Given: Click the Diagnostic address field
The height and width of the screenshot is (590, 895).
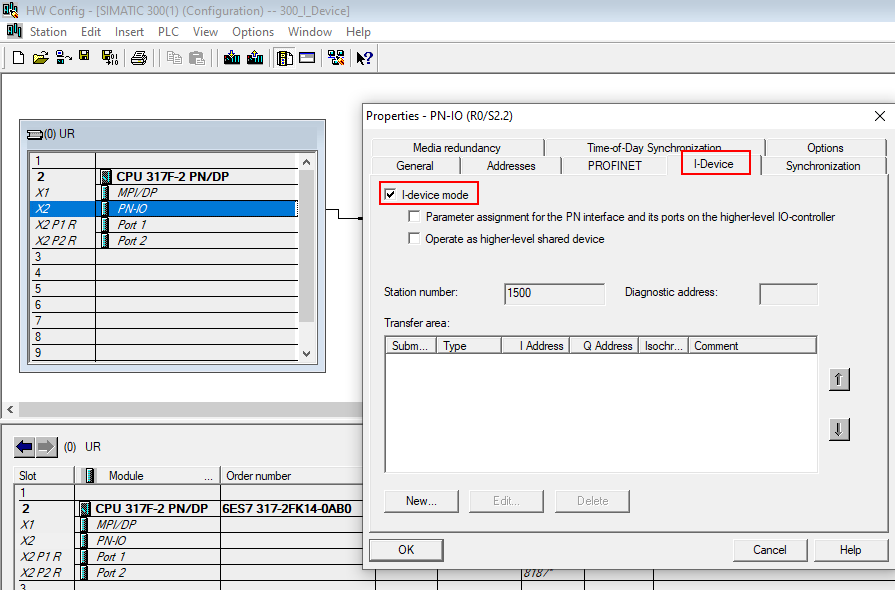Looking at the screenshot, I should point(788,294).
